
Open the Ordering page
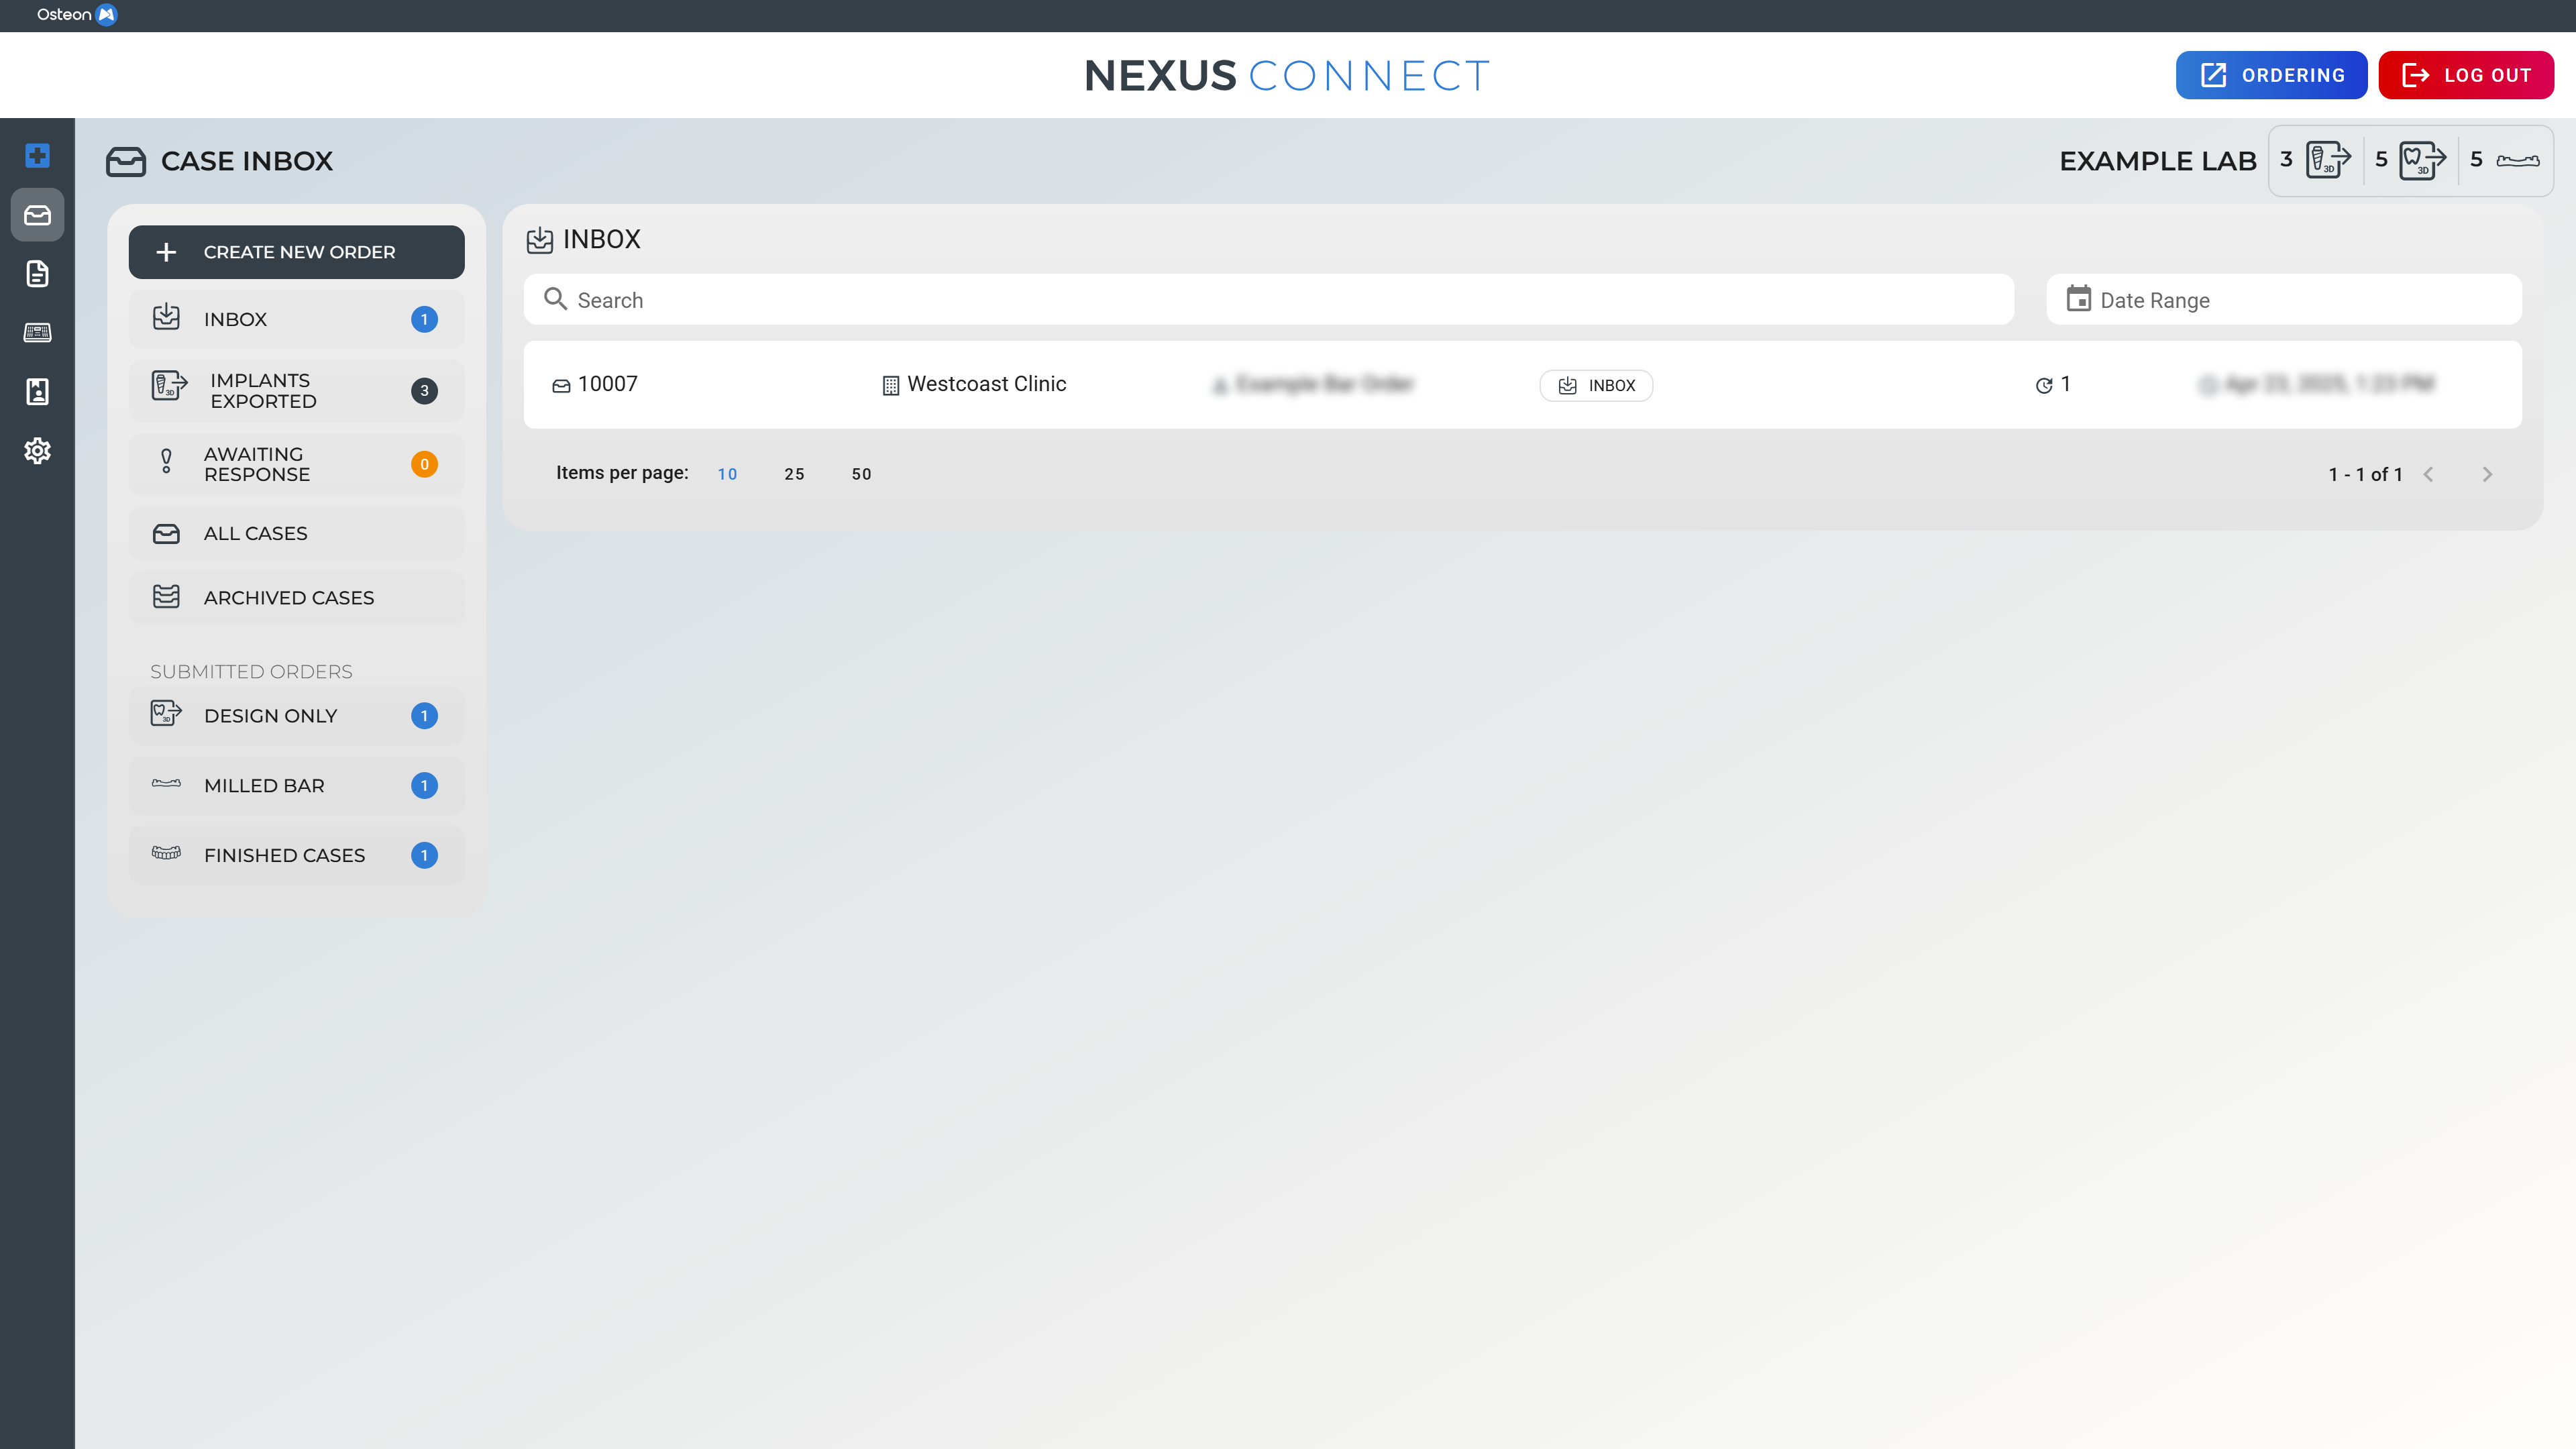(x=2271, y=75)
